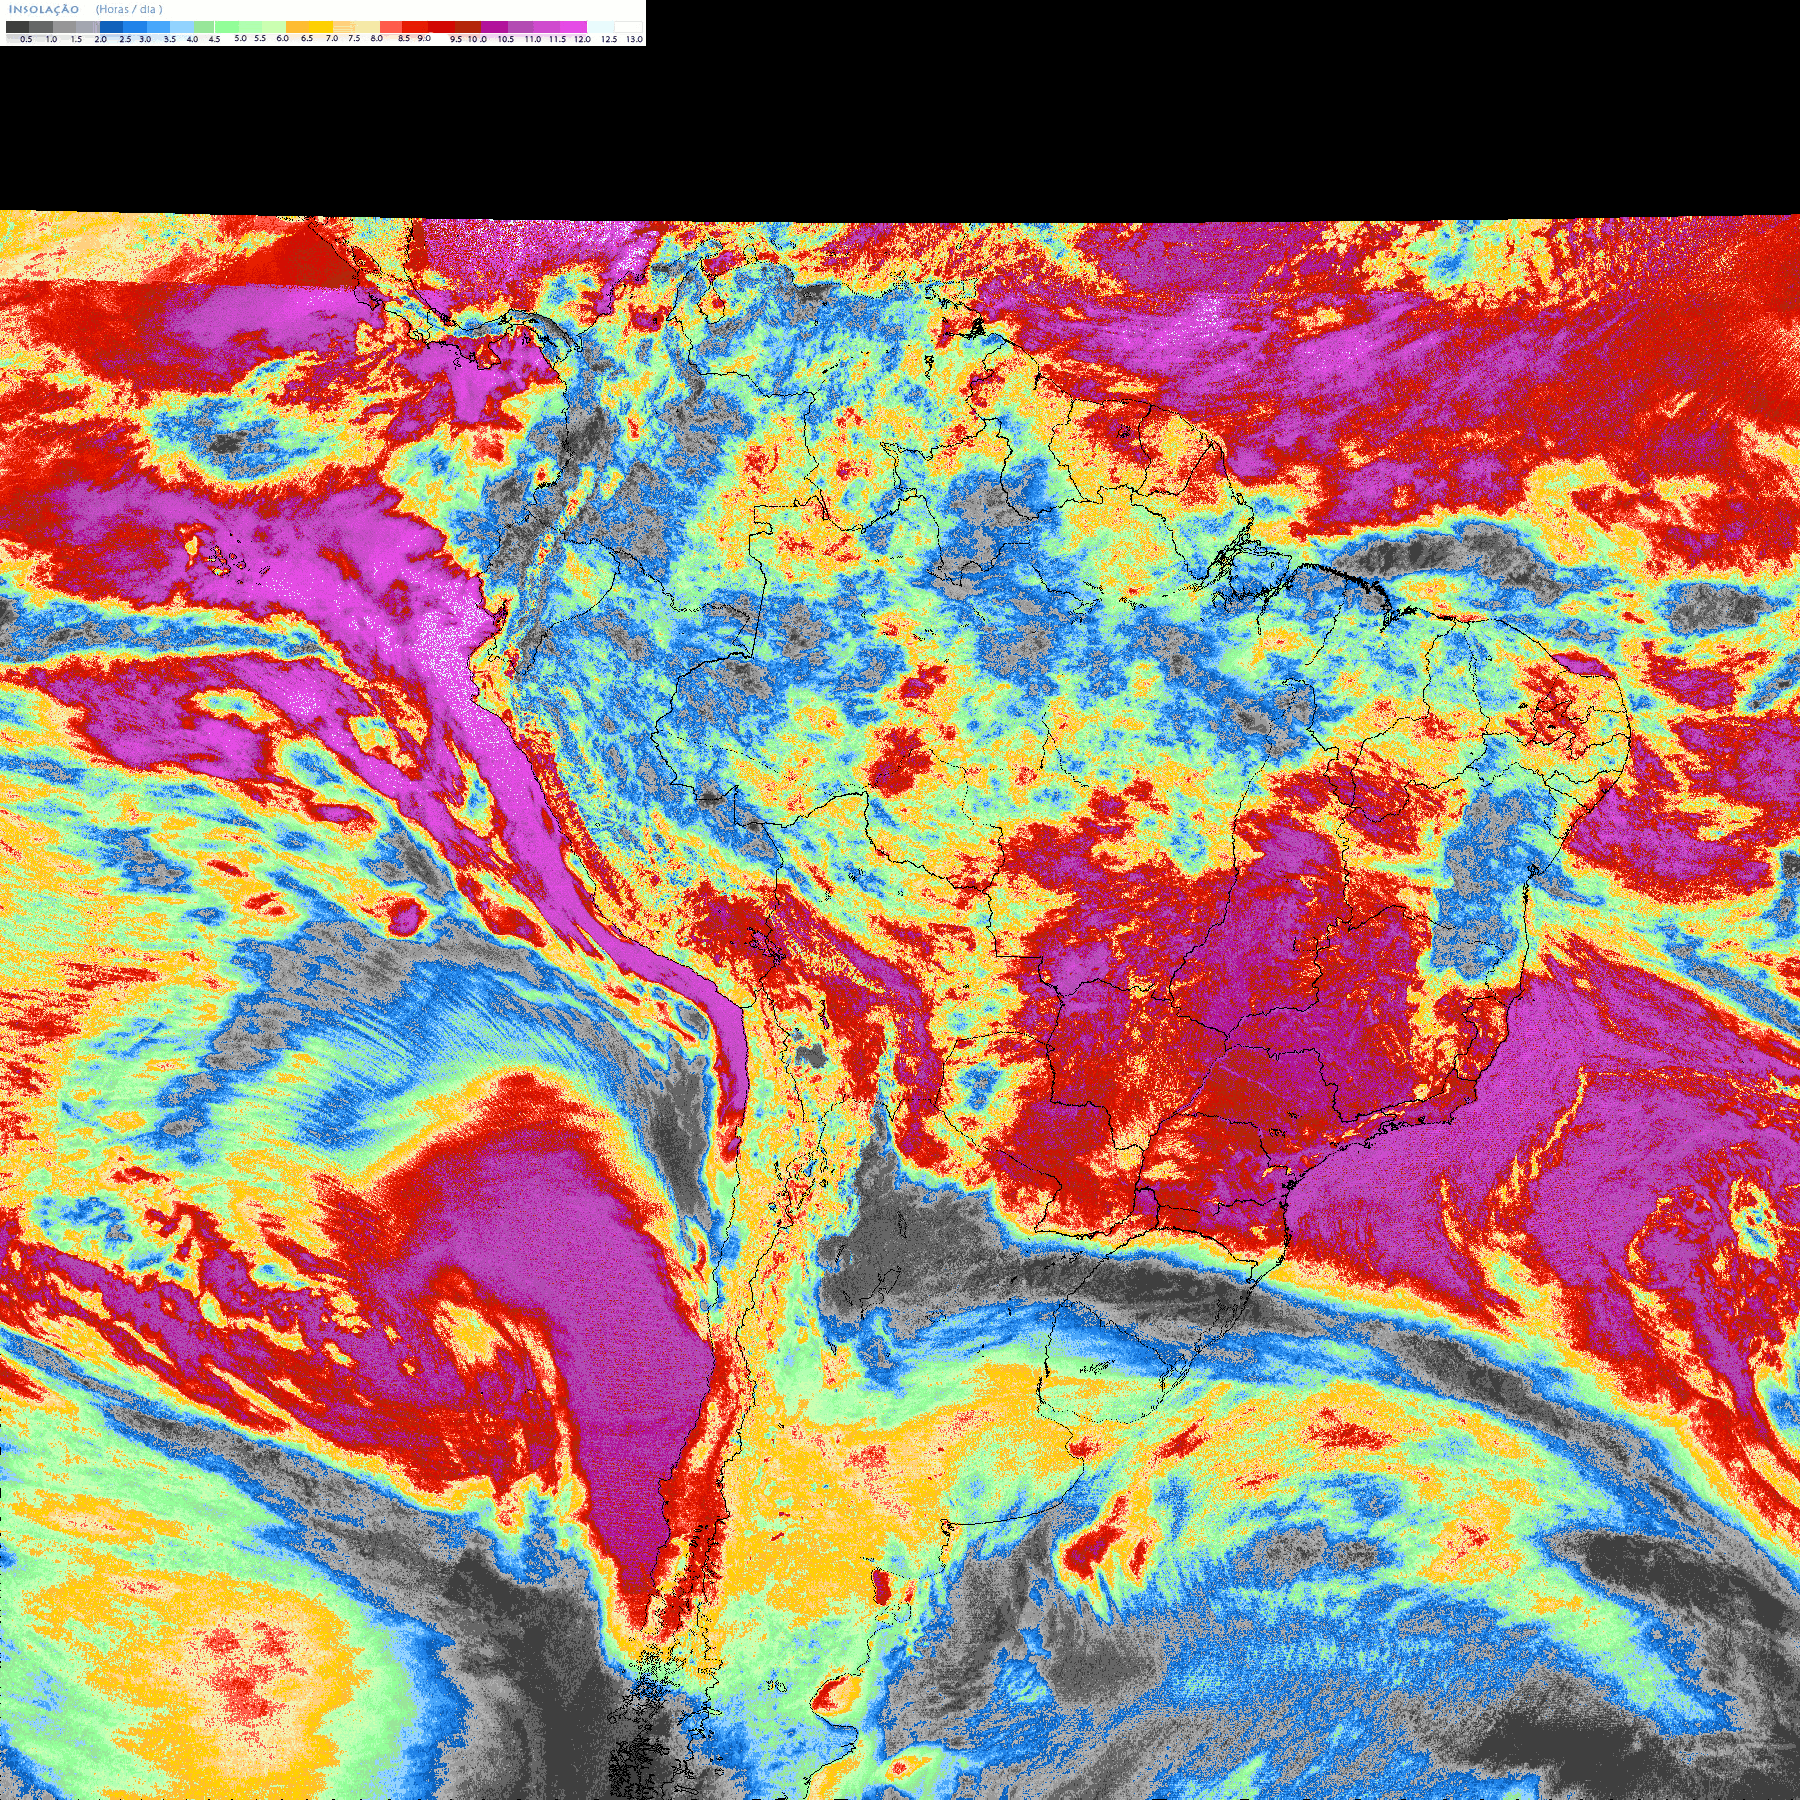Pick the brightest magenta swatch near 12.0
This screenshot has width=1800, height=1800.
tap(574, 27)
